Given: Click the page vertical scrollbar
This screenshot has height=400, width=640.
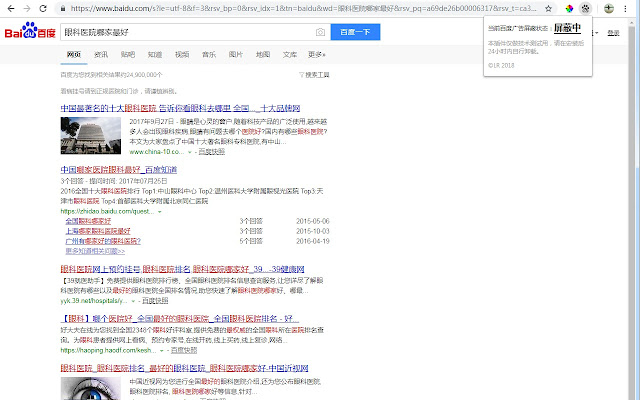Looking at the screenshot, I should pos(632,208).
